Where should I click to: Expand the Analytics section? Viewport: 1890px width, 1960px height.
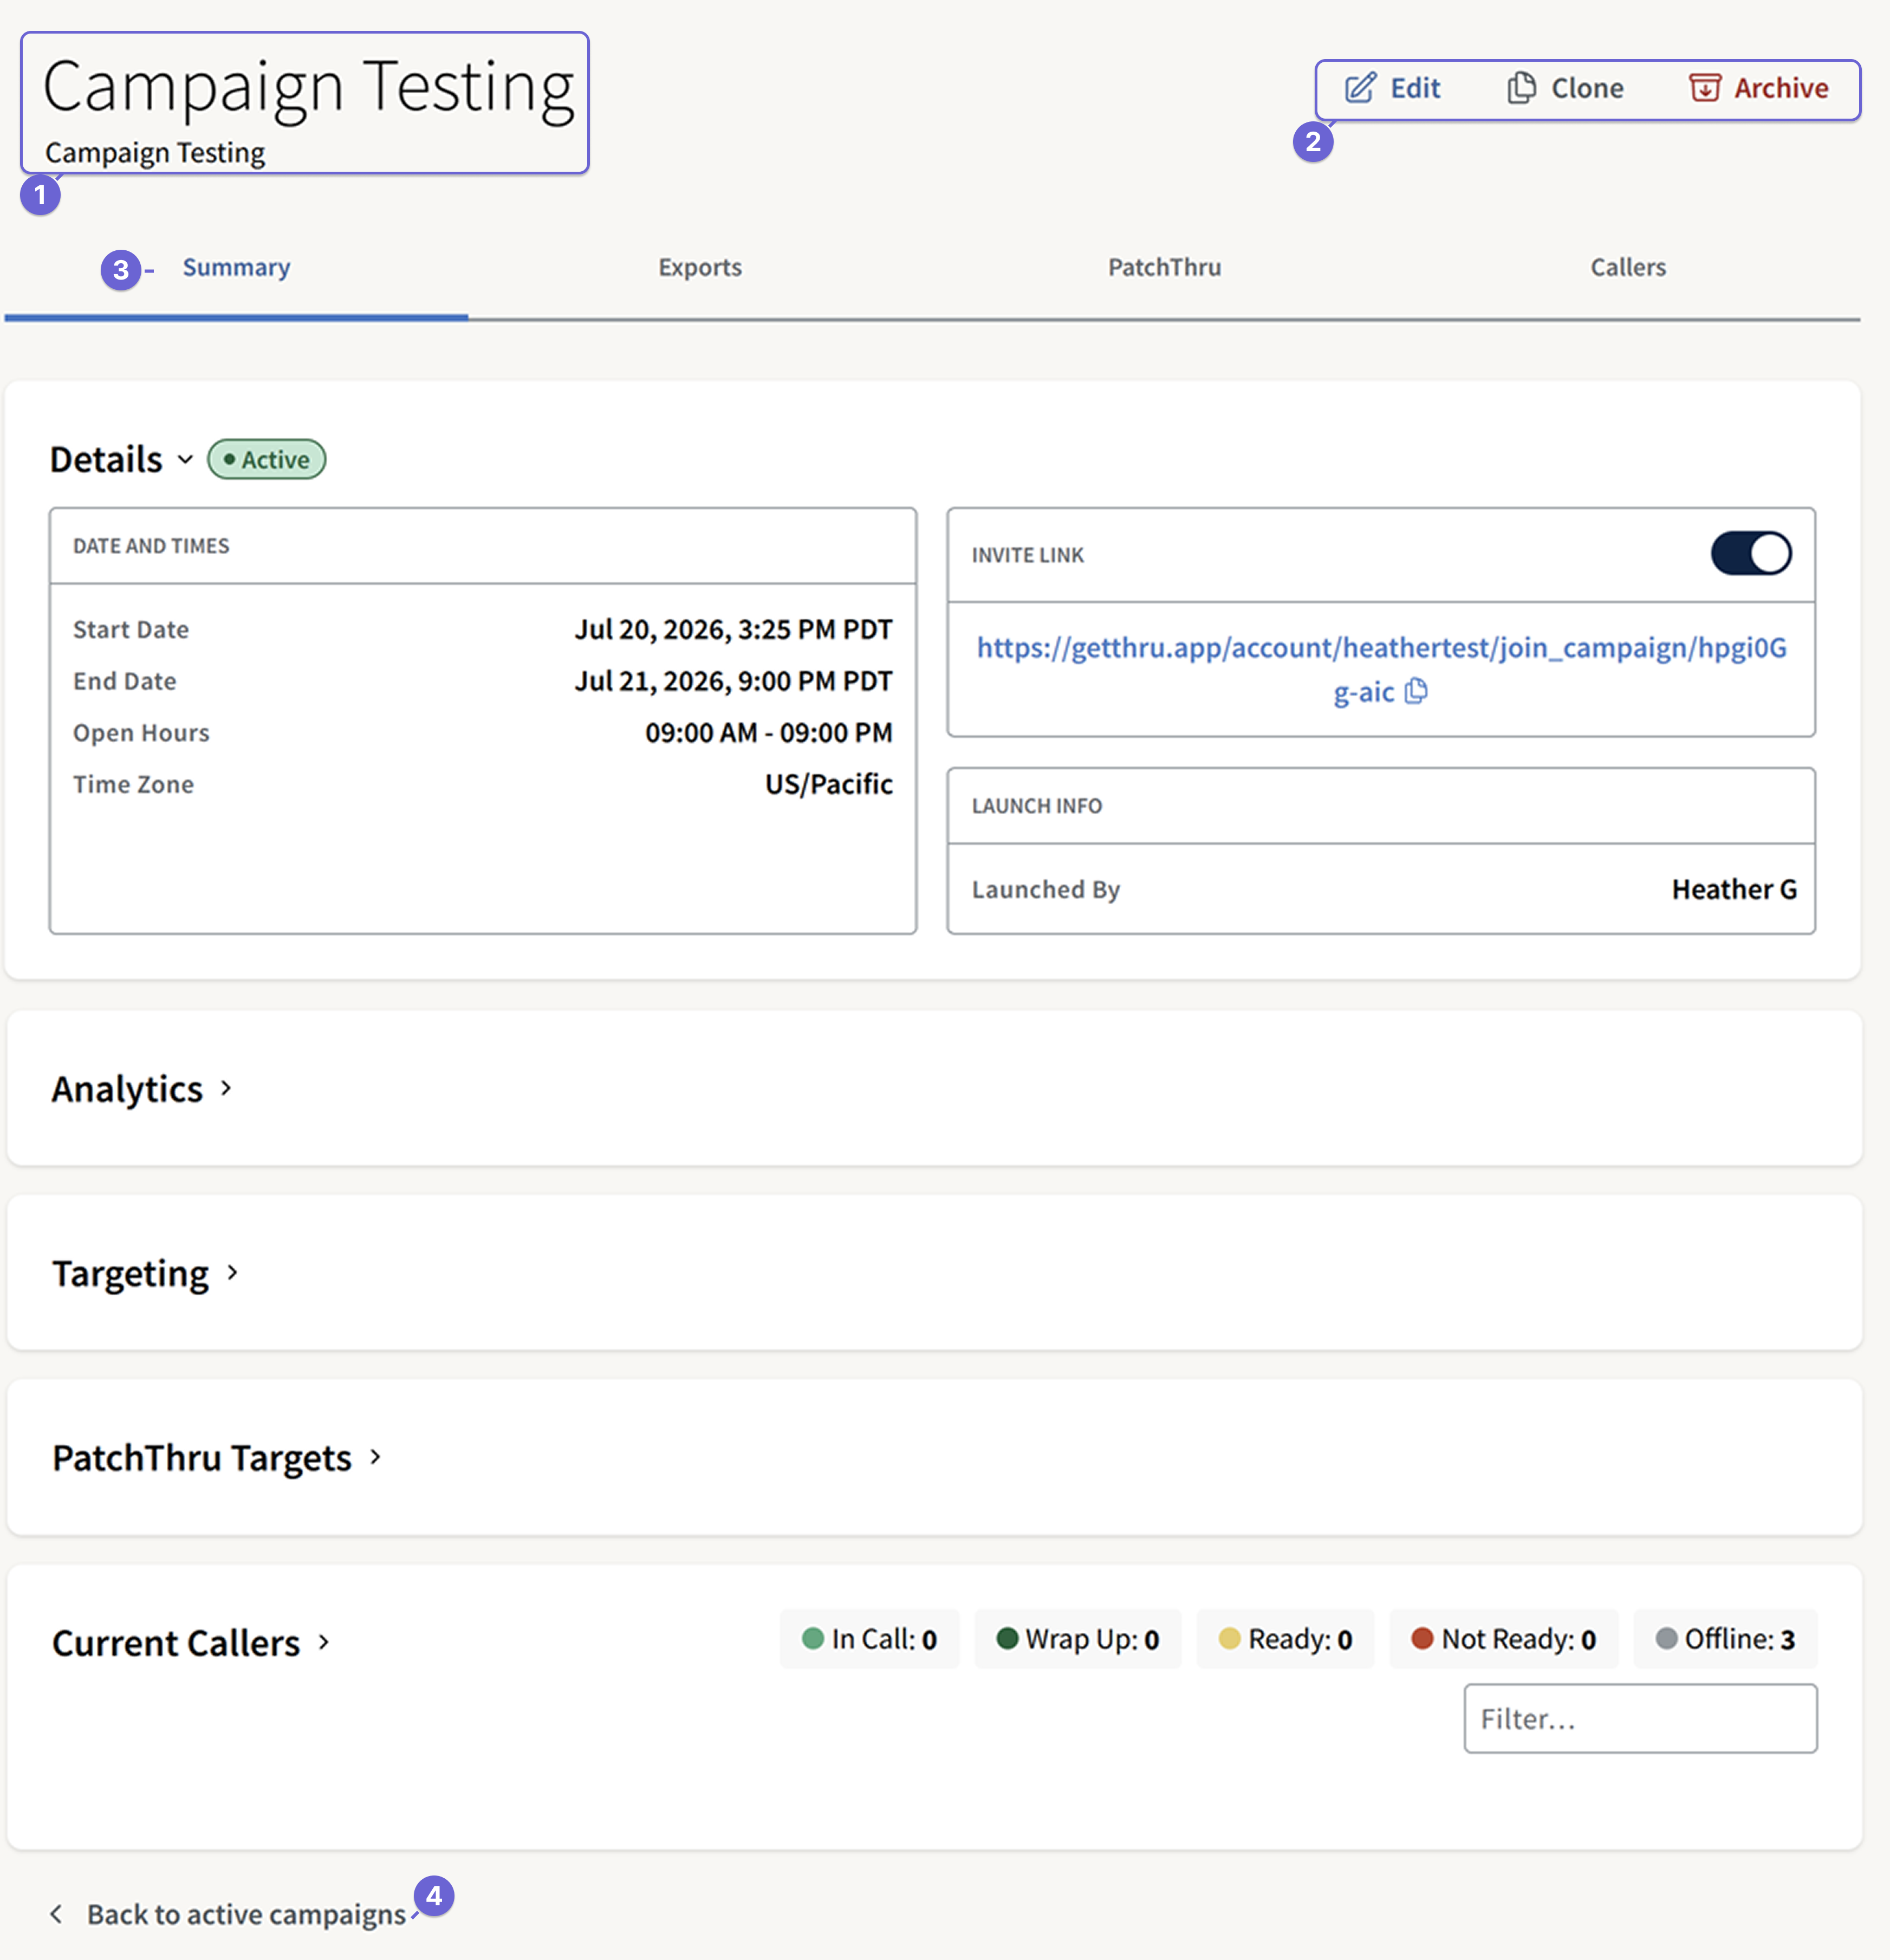[x=226, y=1088]
